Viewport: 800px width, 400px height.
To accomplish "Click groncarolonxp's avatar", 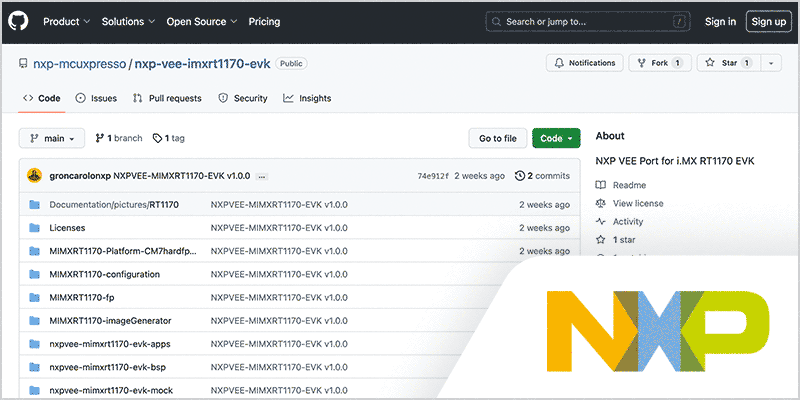I will coord(34,176).
